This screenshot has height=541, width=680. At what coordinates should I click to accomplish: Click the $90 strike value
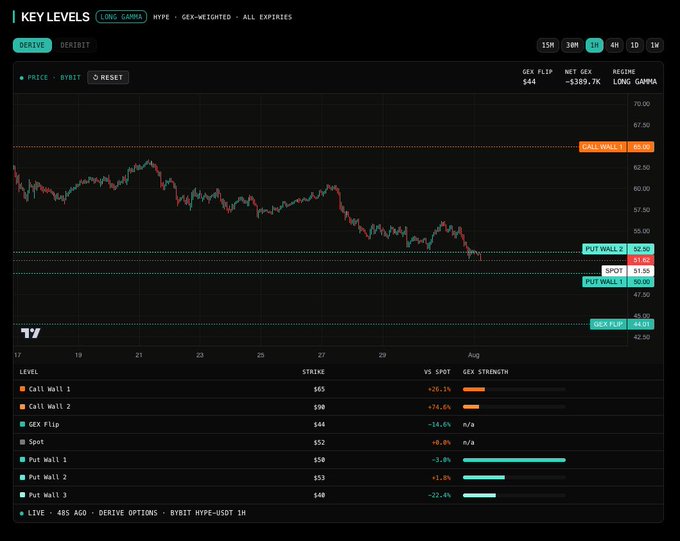319,407
